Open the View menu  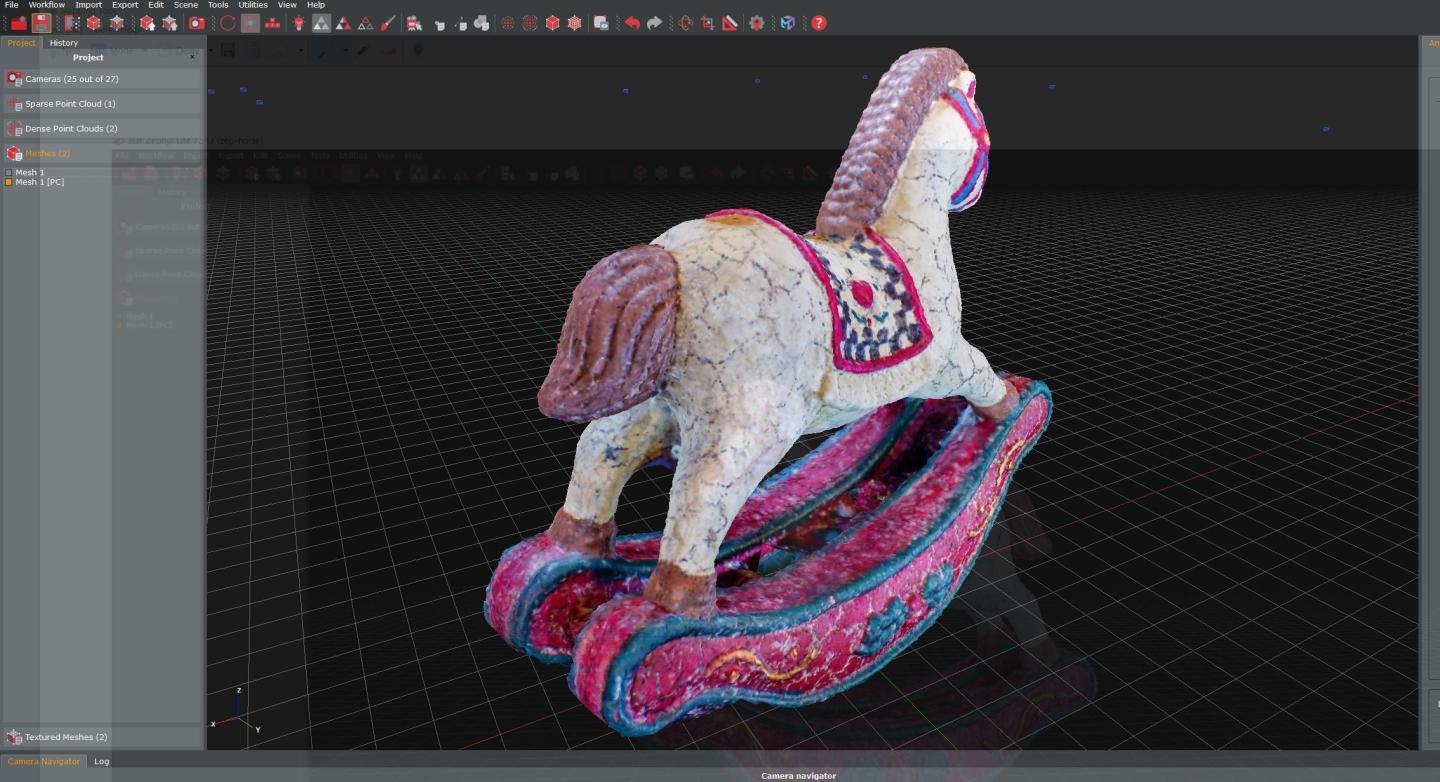pos(287,5)
